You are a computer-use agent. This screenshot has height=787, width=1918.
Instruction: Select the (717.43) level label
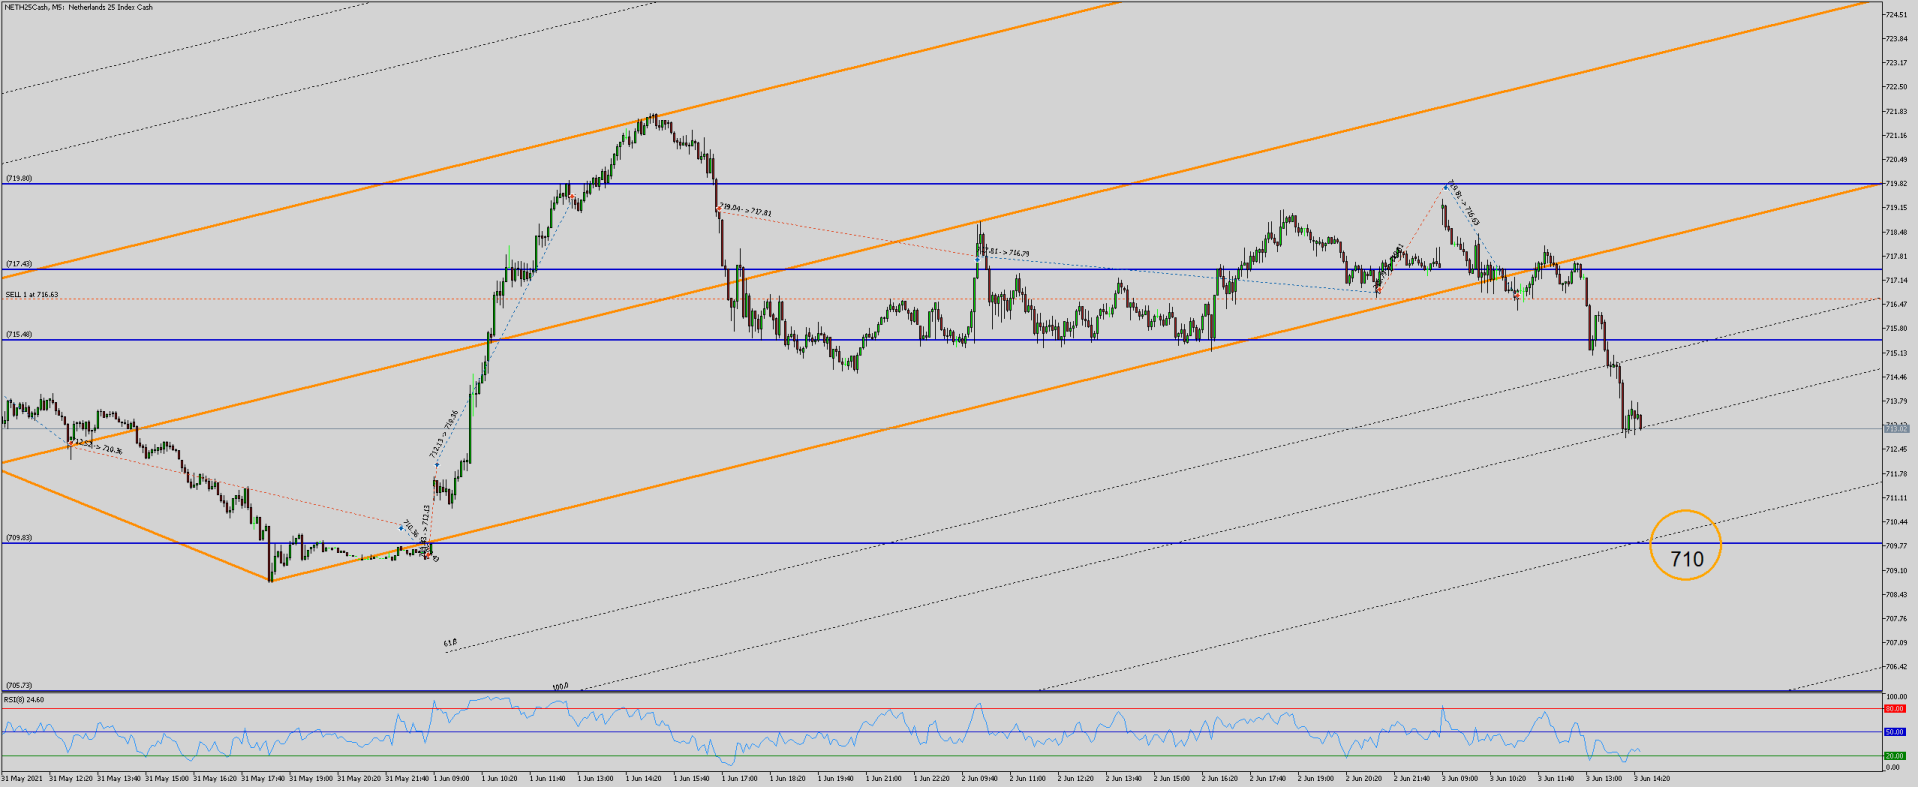pyautogui.click(x=19, y=264)
